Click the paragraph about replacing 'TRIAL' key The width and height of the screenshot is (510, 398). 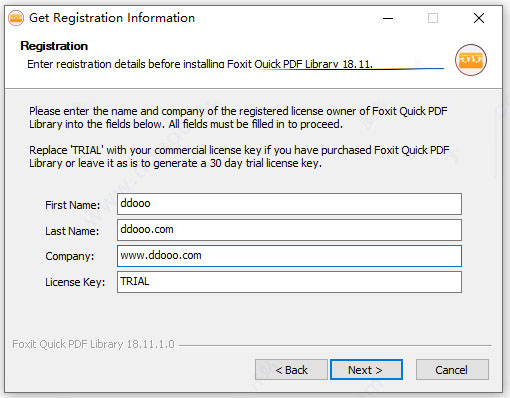point(239,157)
